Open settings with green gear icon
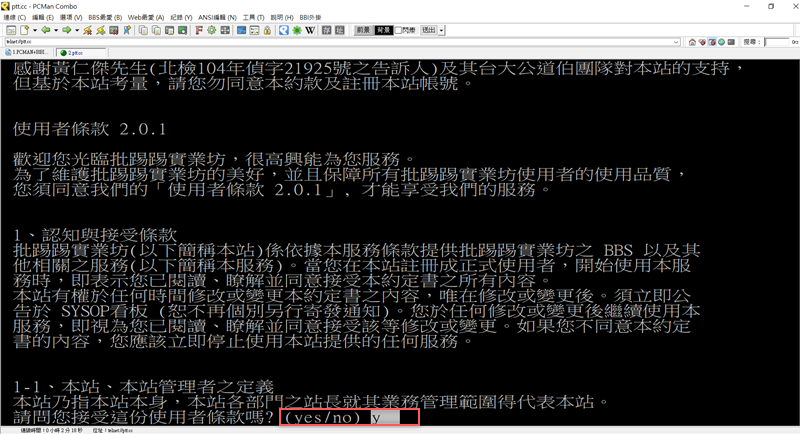 212,30
